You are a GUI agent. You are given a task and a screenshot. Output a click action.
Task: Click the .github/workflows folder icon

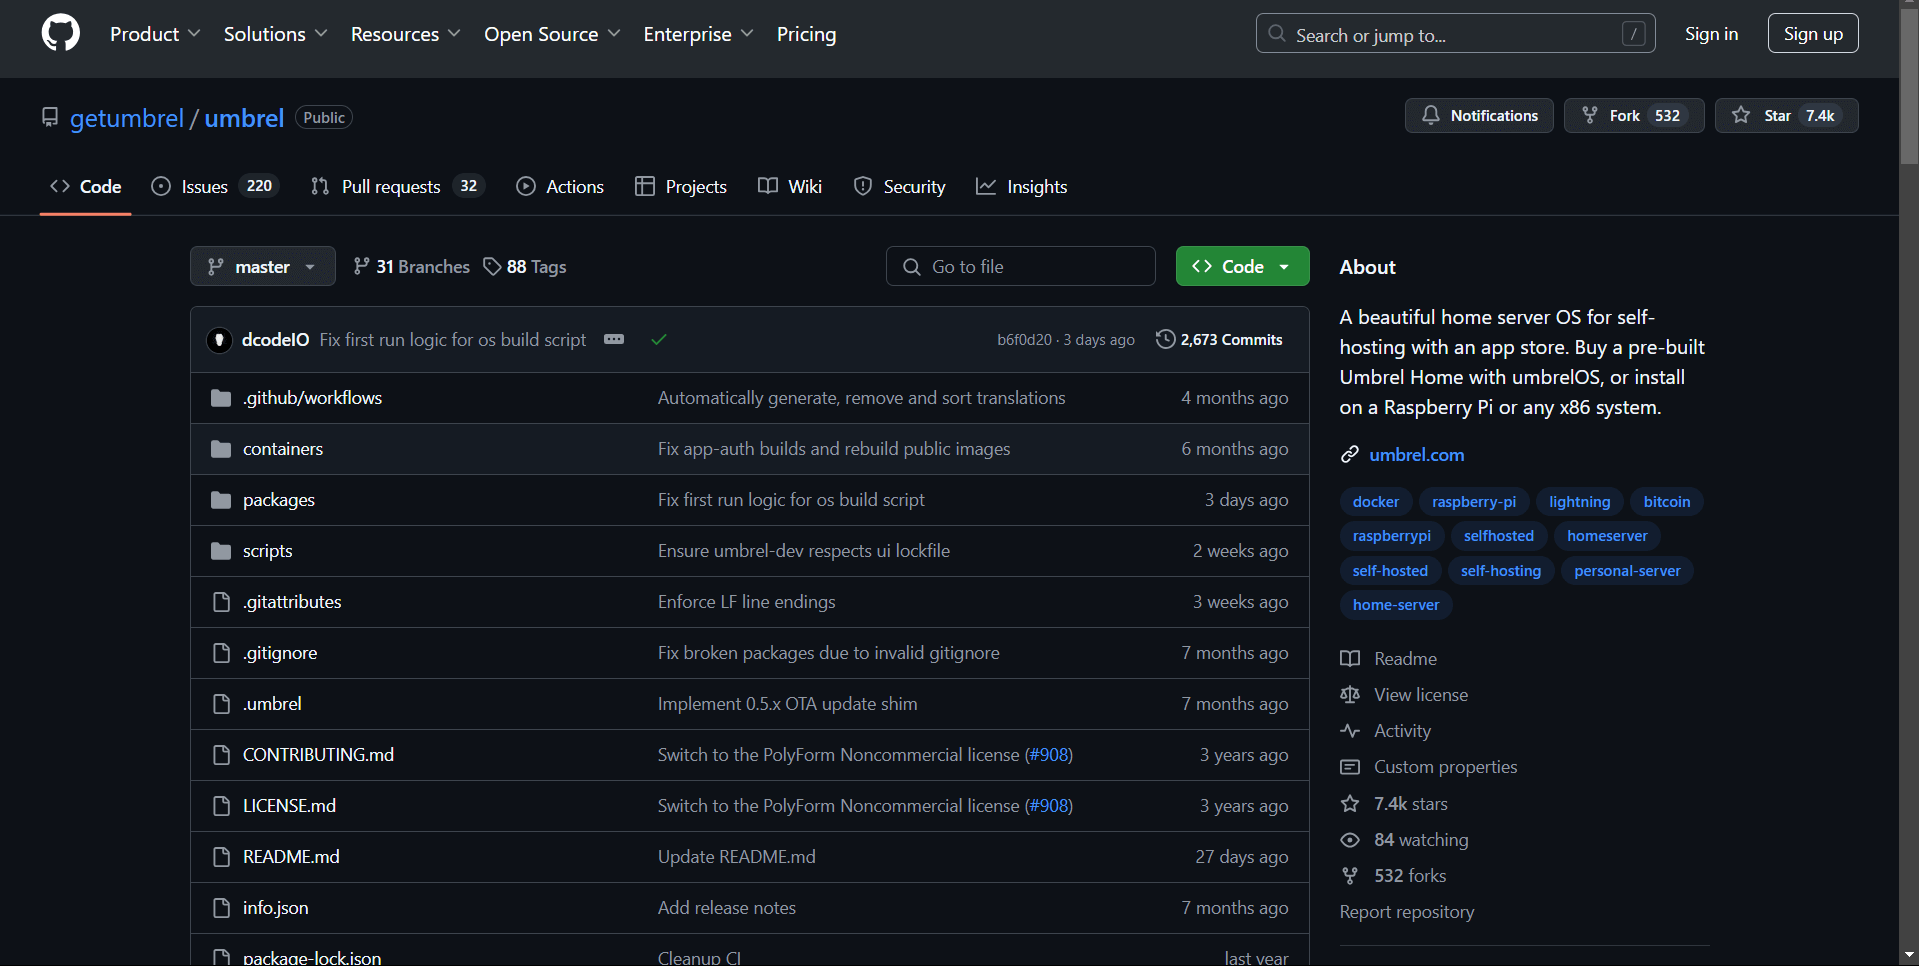coord(221,398)
